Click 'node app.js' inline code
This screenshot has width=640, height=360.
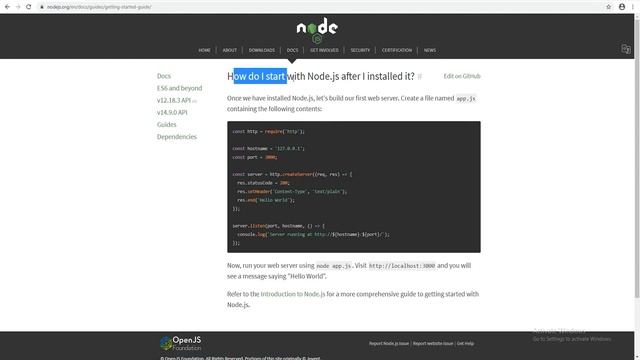pos(333,266)
